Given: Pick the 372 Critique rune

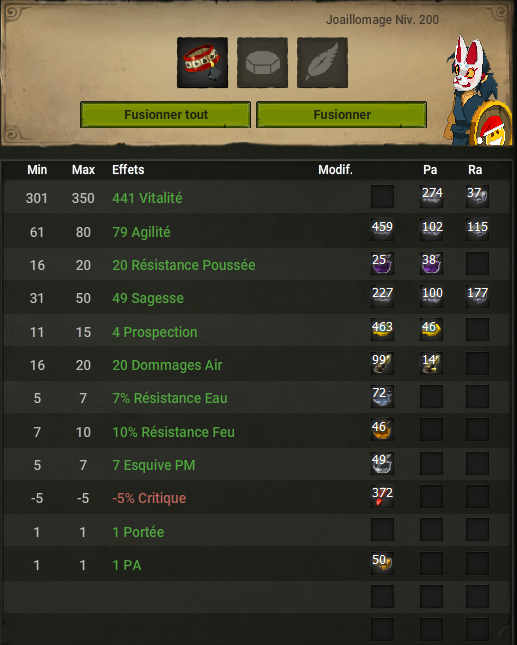Looking at the screenshot, I should click(x=383, y=497).
